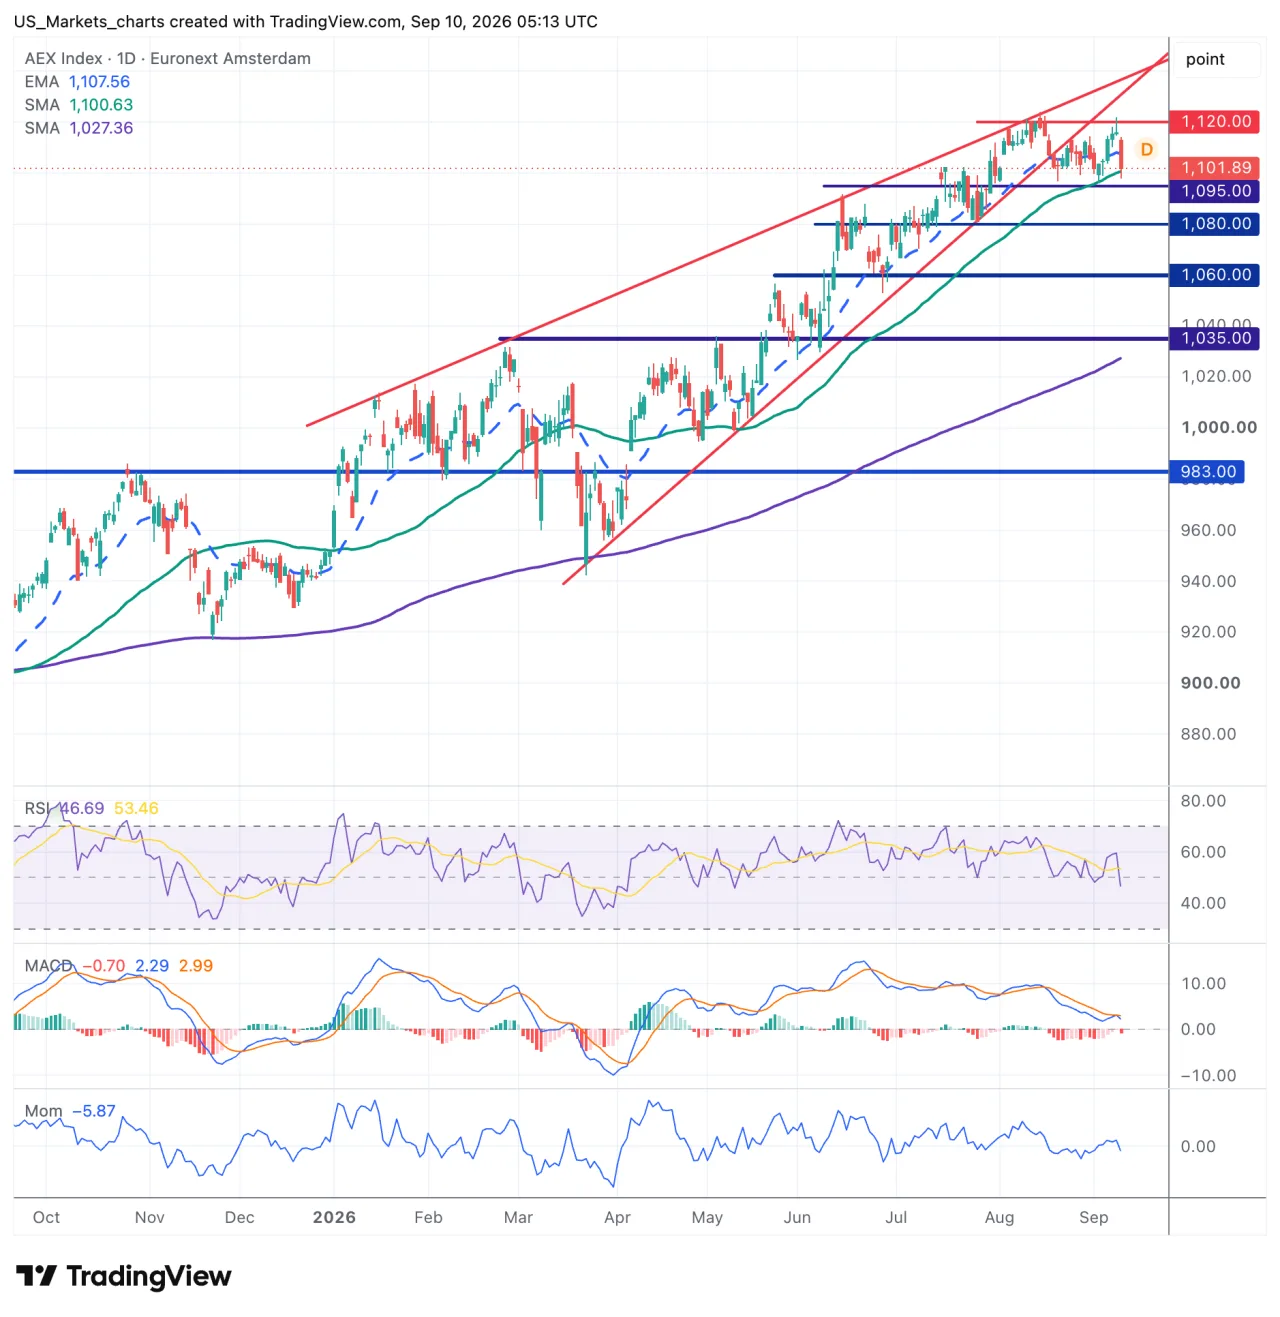Click the 920.00 price scale value

pyautogui.click(x=1208, y=632)
